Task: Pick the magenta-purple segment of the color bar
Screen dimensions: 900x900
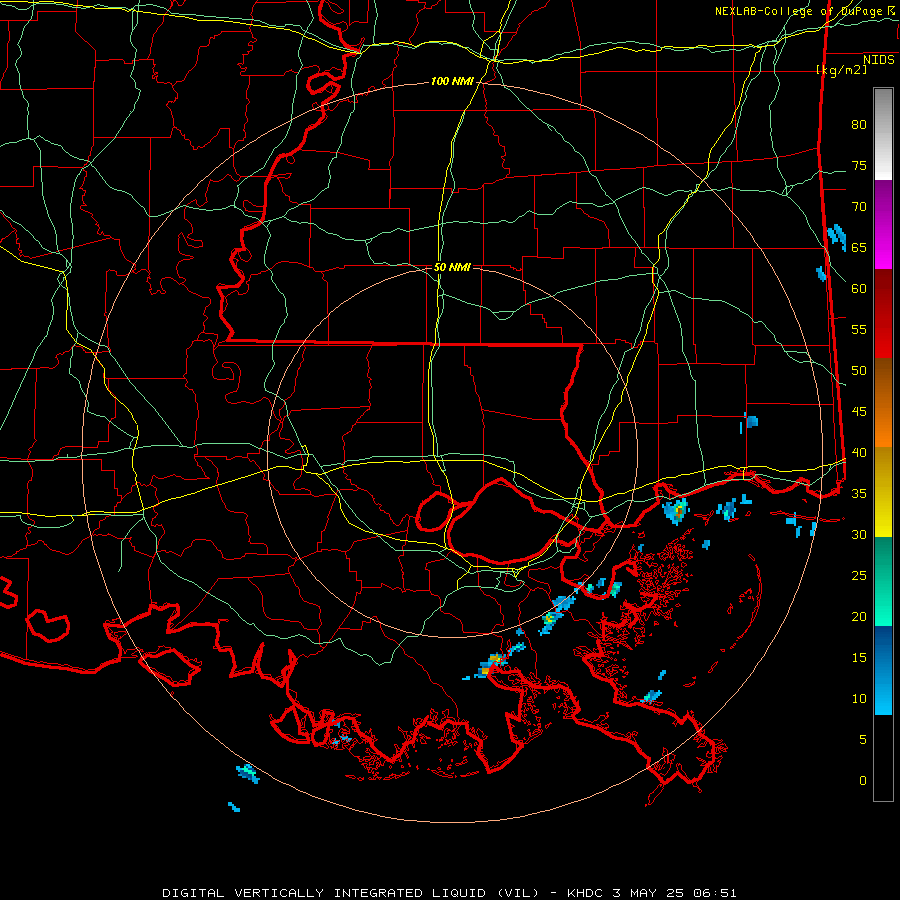Action: (883, 224)
